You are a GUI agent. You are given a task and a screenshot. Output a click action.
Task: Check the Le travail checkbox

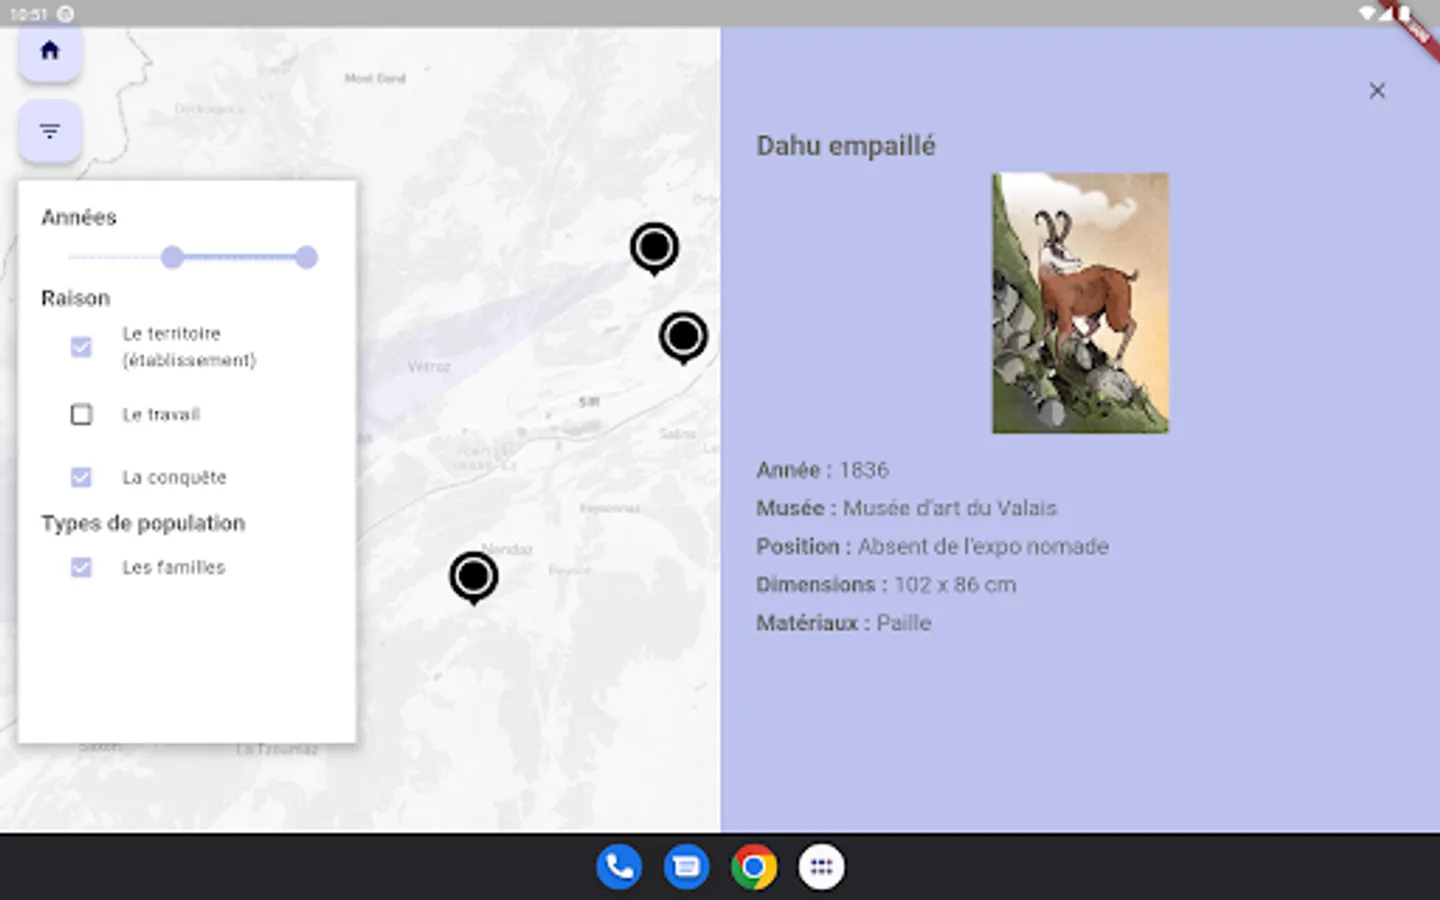pyautogui.click(x=81, y=414)
